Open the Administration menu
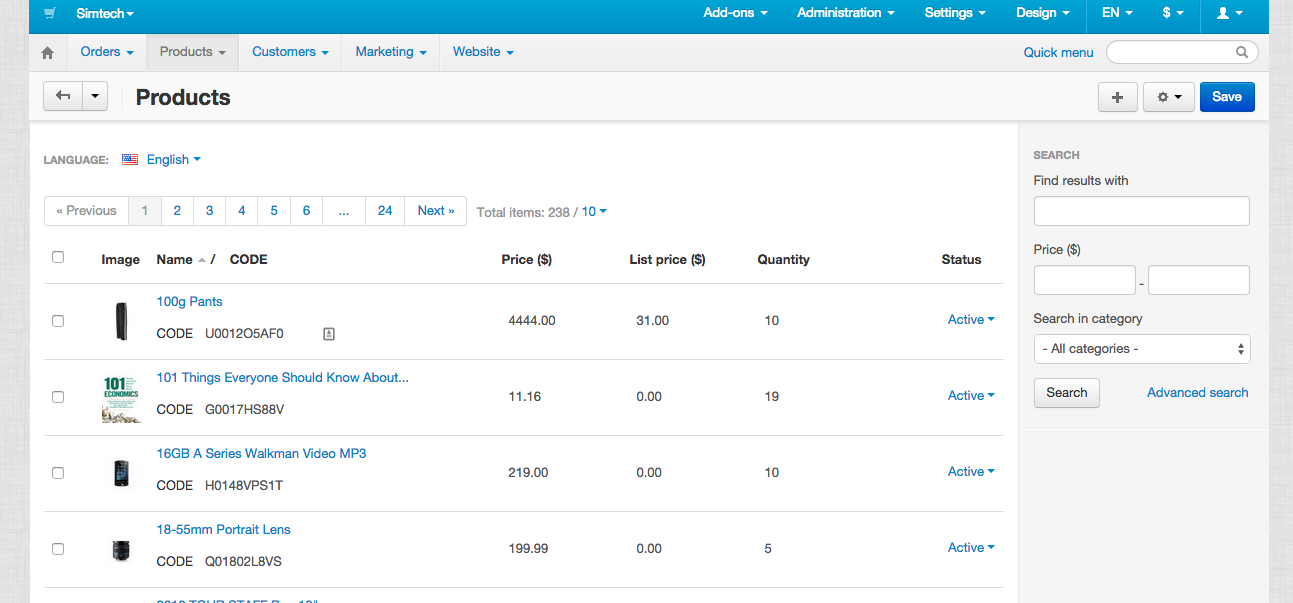Screen dimensions: 1293x603 (x=844, y=12)
